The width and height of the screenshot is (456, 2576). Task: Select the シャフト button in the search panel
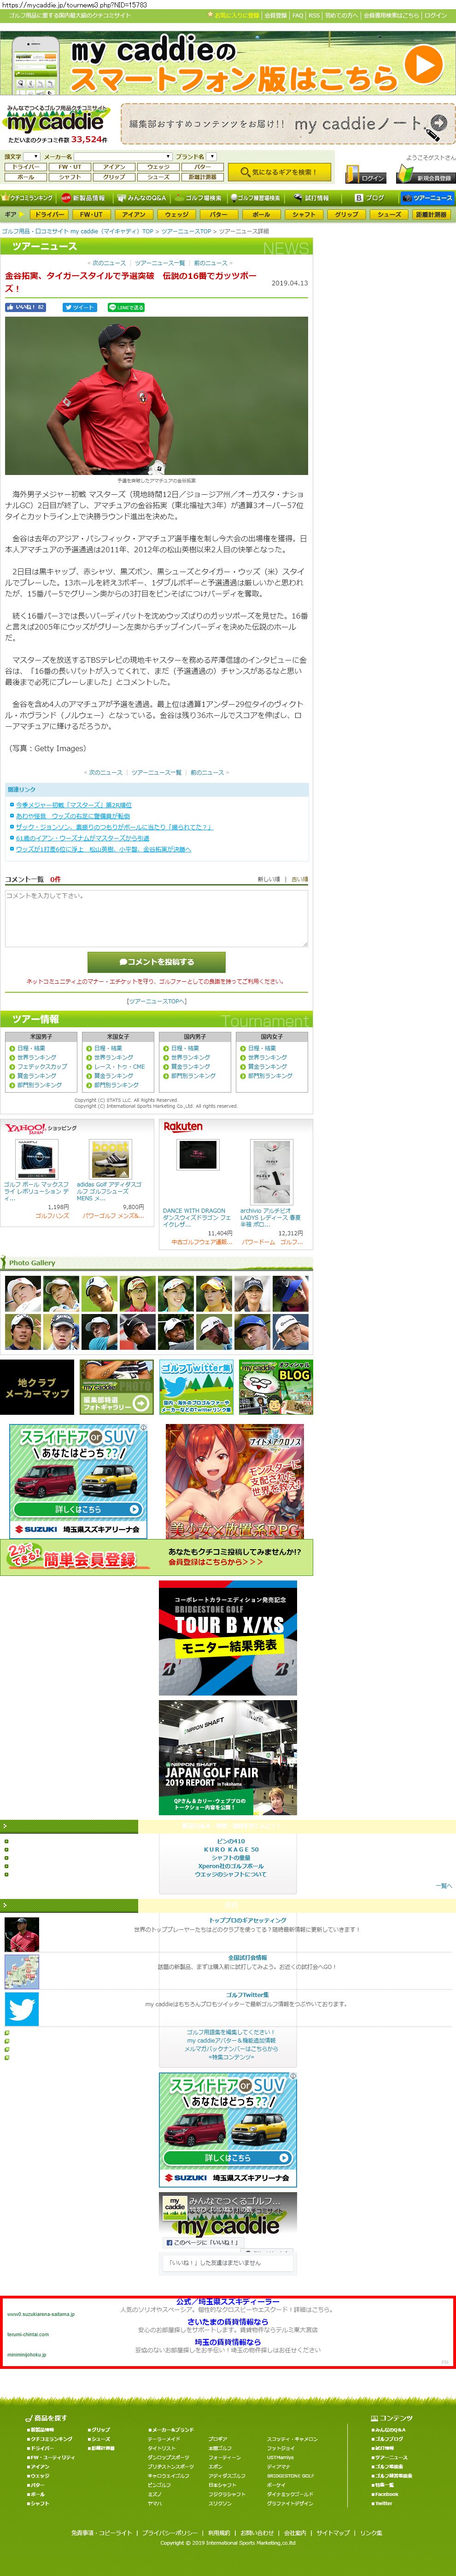click(70, 177)
